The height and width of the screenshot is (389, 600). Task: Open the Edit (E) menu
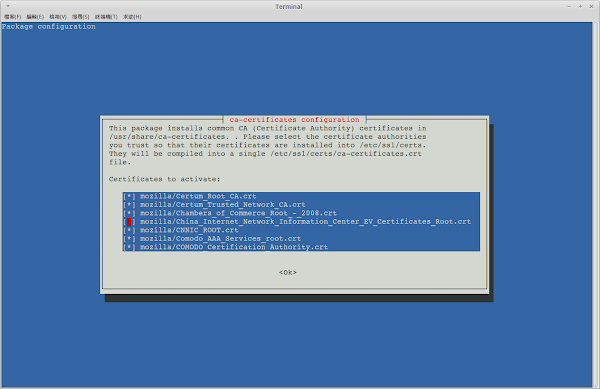click(35, 17)
